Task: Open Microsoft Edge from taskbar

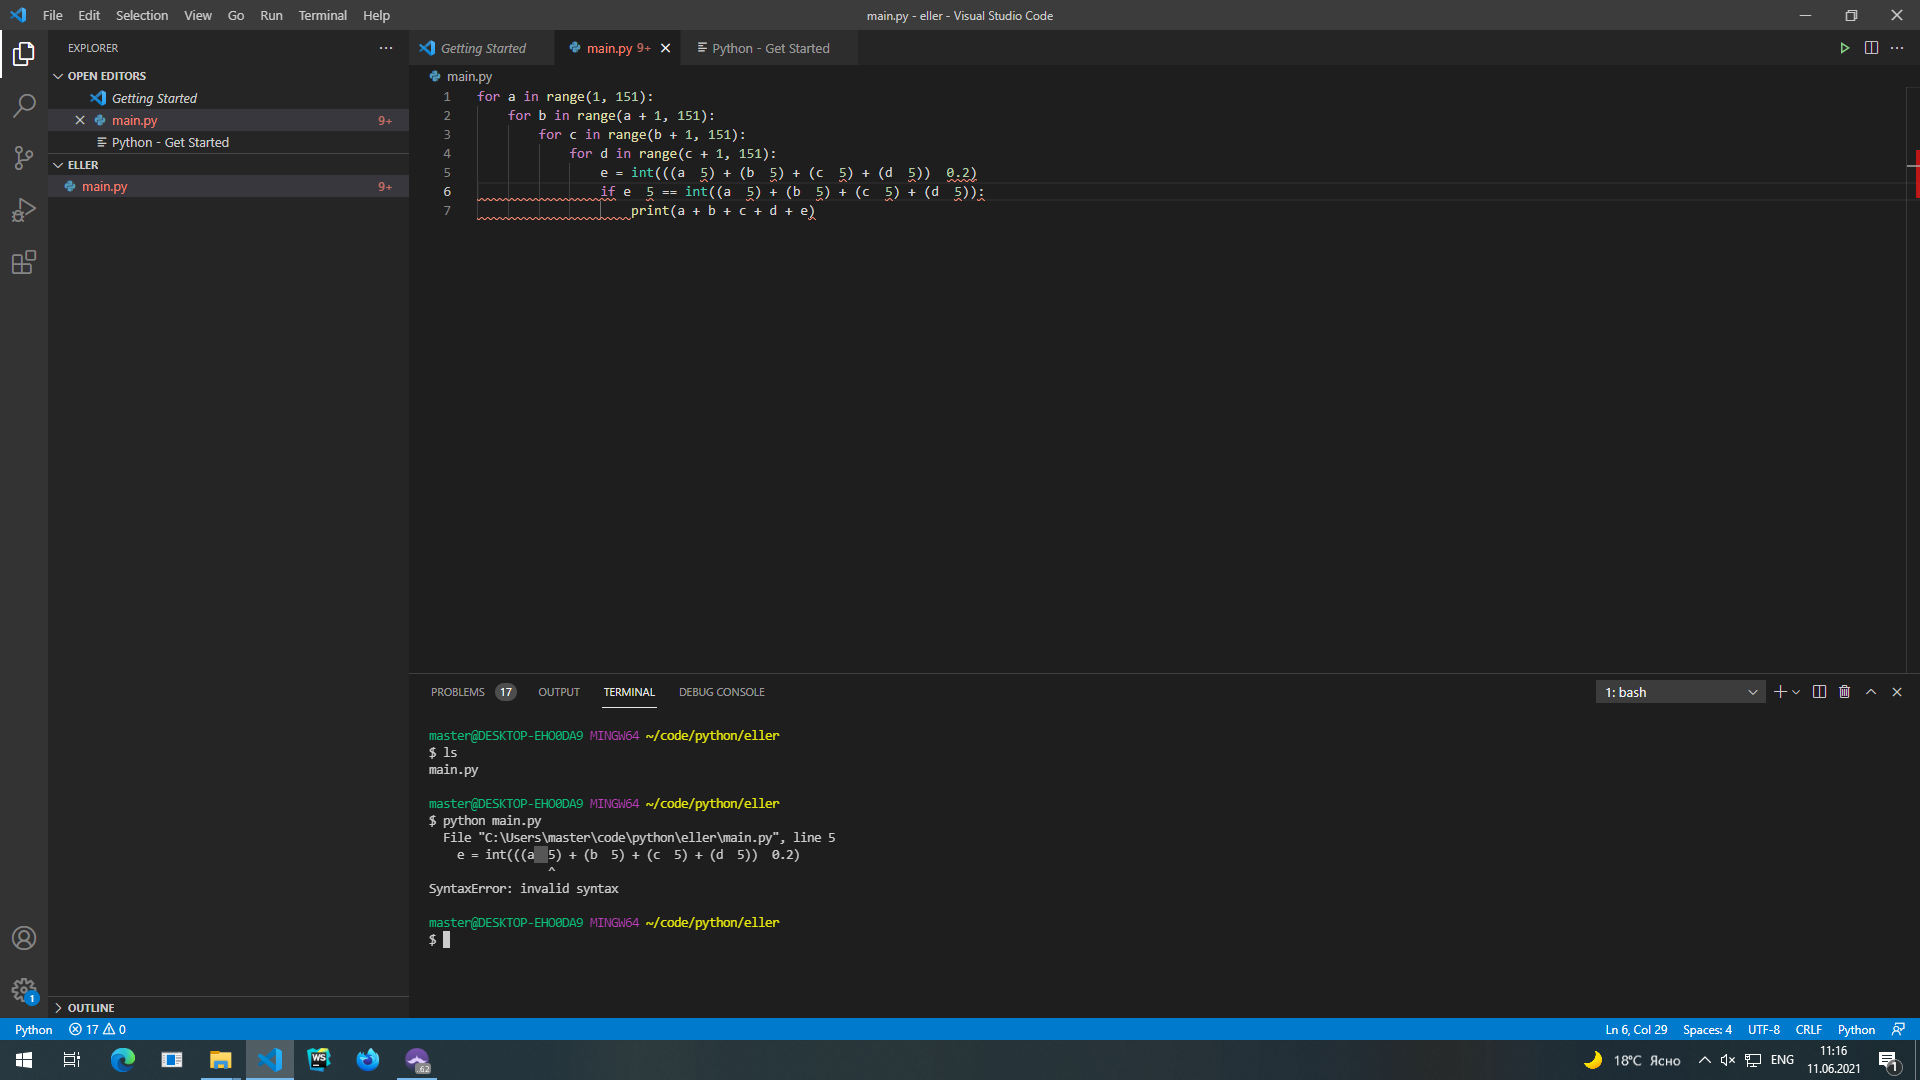Action: tap(123, 1060)
